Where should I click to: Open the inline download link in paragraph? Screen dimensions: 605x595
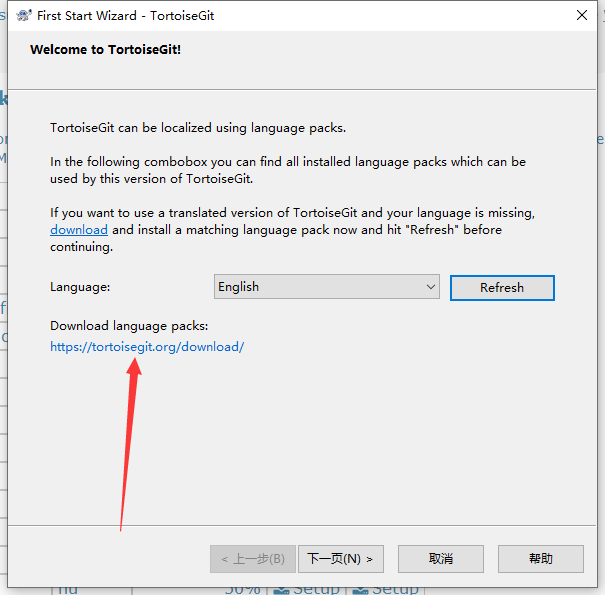[79, 230]
